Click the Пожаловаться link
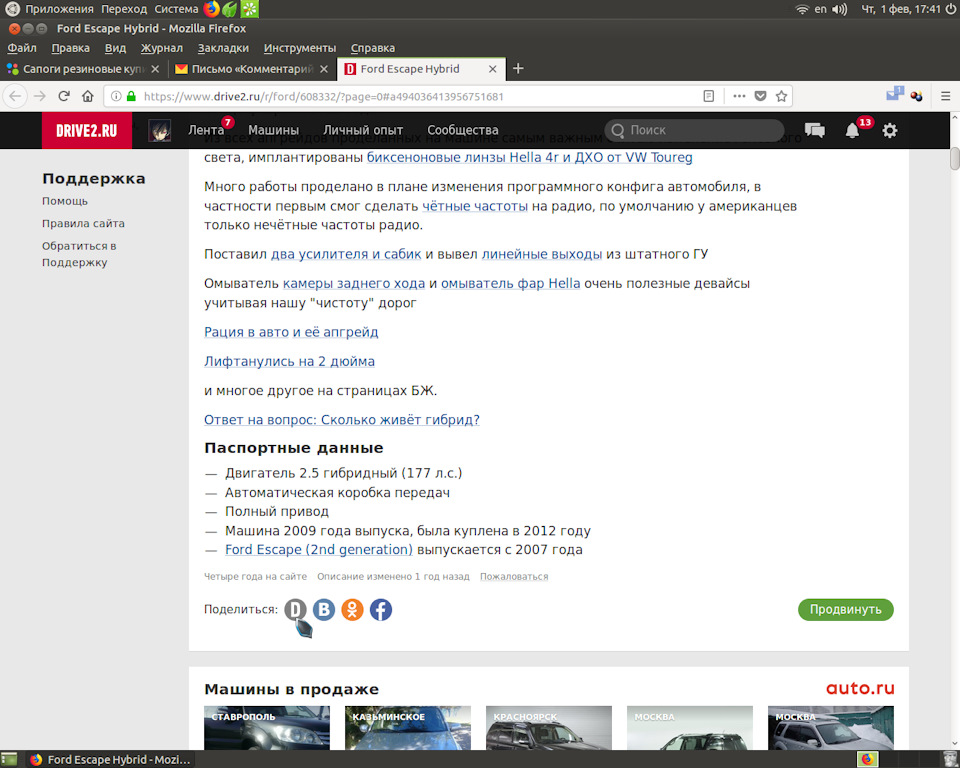The width and height of the screenshot is (960, 768). (514, 577)
